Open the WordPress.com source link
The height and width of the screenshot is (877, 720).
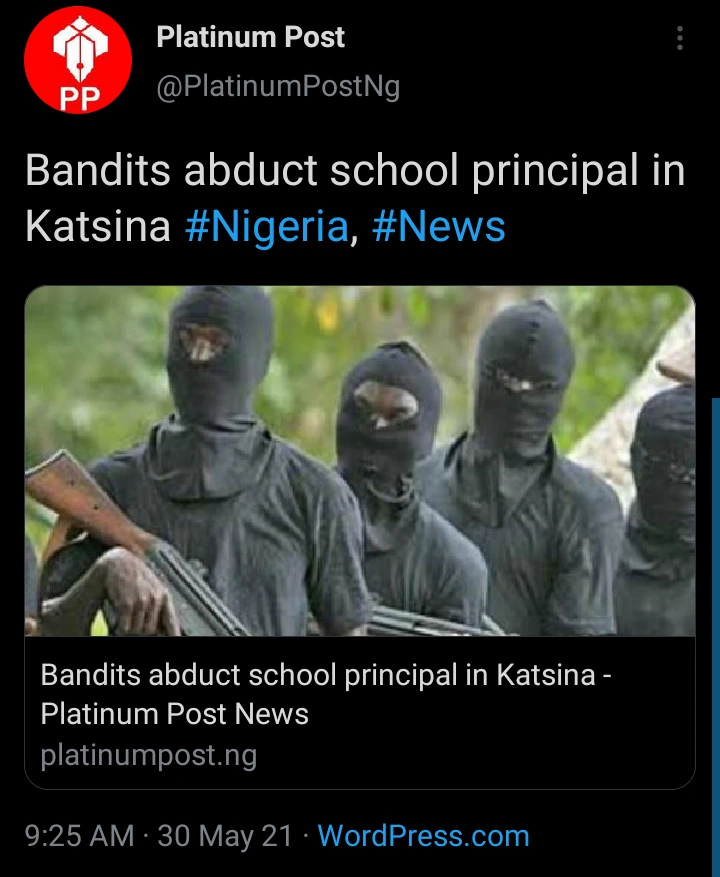pyautogui.click(x=423, y=836)
